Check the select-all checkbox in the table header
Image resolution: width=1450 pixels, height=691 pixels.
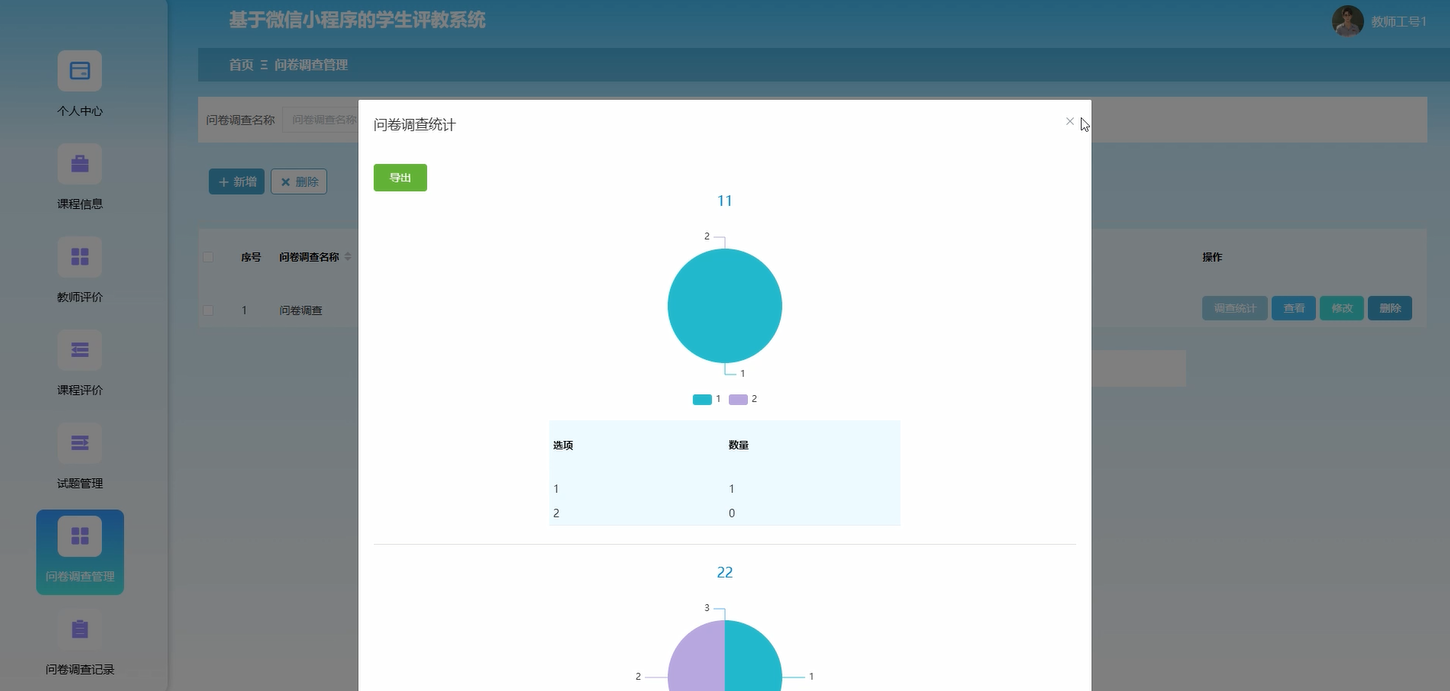(208, 256)
